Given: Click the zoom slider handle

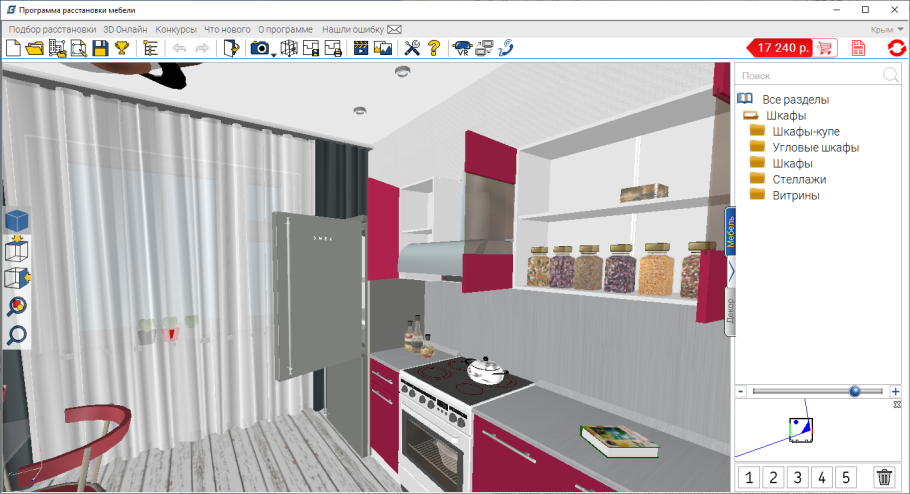Looking at the screenshot, I should tap(855, 391).
